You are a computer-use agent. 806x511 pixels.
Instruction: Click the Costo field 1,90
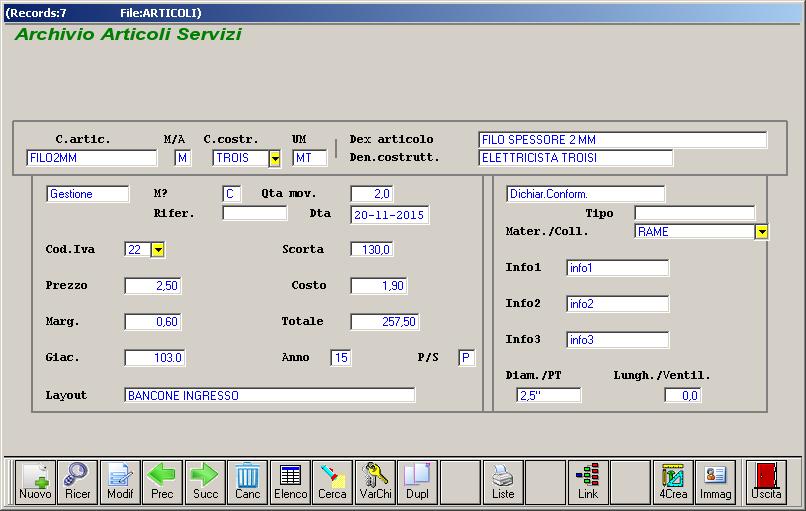tap(379, 286)
